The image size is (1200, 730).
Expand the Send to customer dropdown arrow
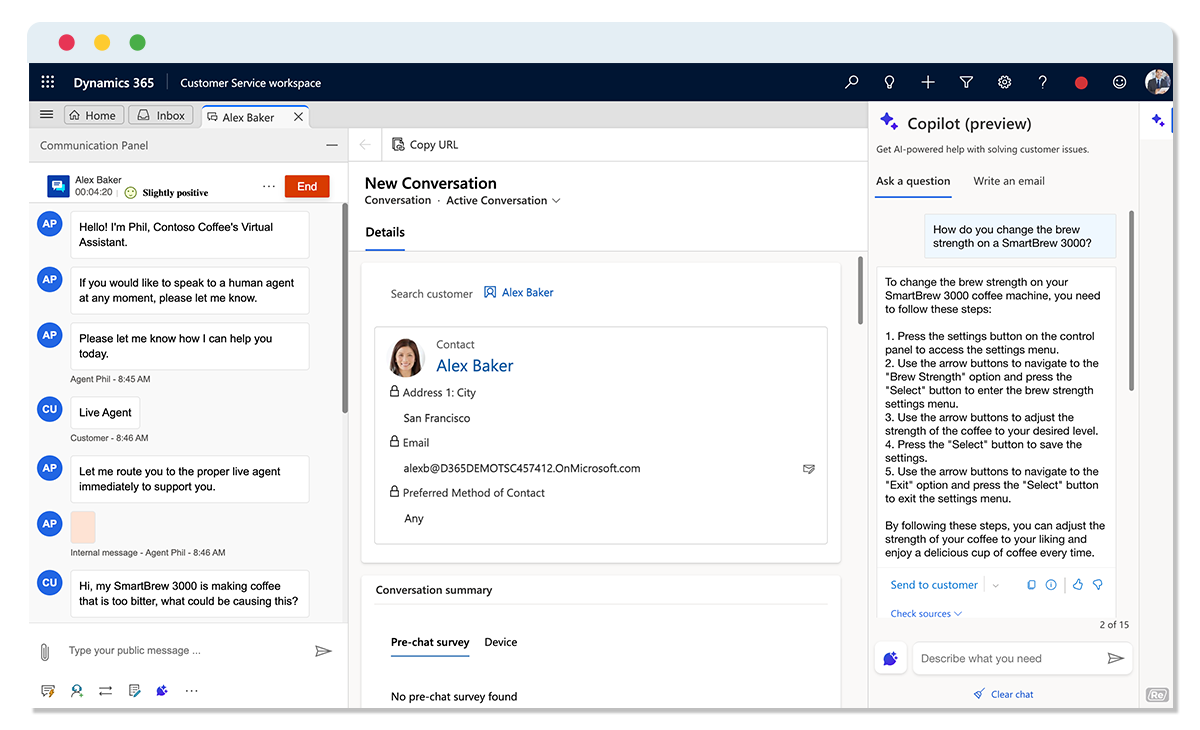(x=996, y=586)
